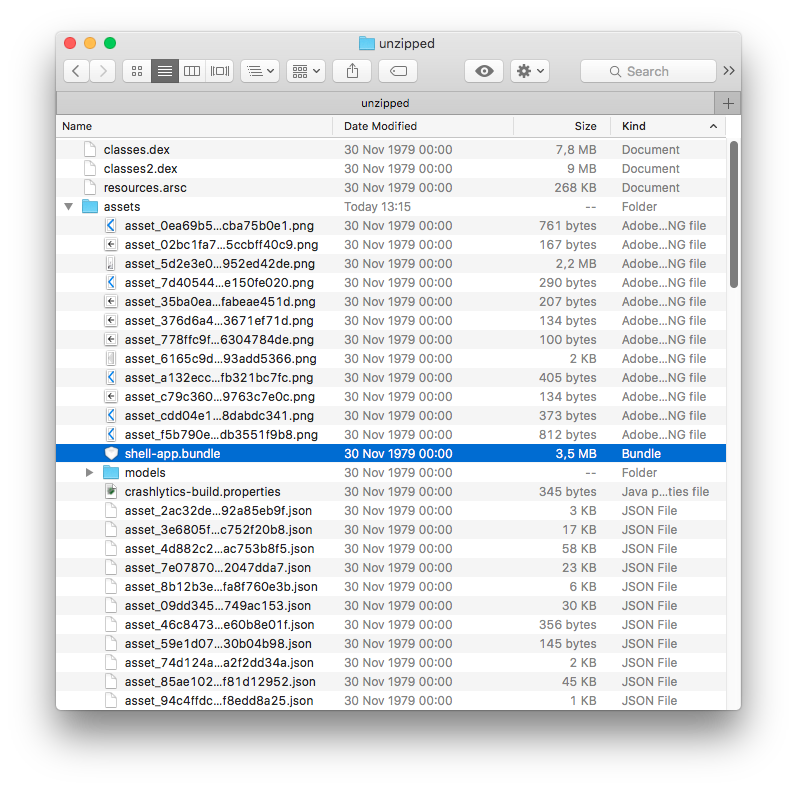The image size is (797, 790).
Task: Add a new tab with plus button
Action: tap(728, 104)
